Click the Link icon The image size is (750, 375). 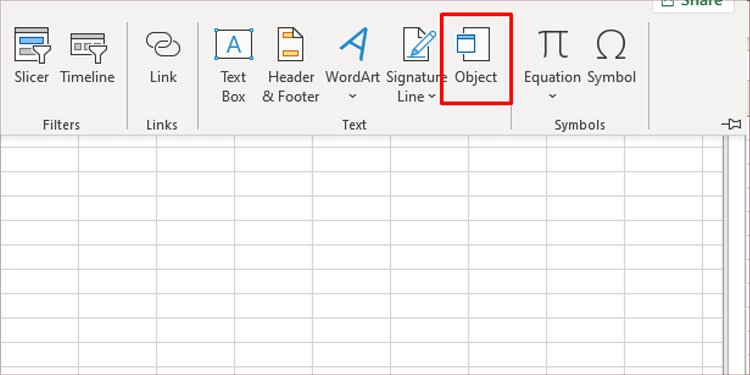(x=163, y=44)
